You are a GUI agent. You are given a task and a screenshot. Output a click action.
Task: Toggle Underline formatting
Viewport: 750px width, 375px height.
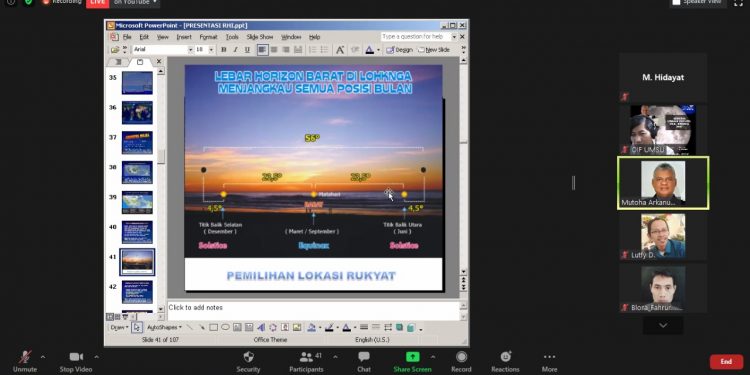coord(247,50)
